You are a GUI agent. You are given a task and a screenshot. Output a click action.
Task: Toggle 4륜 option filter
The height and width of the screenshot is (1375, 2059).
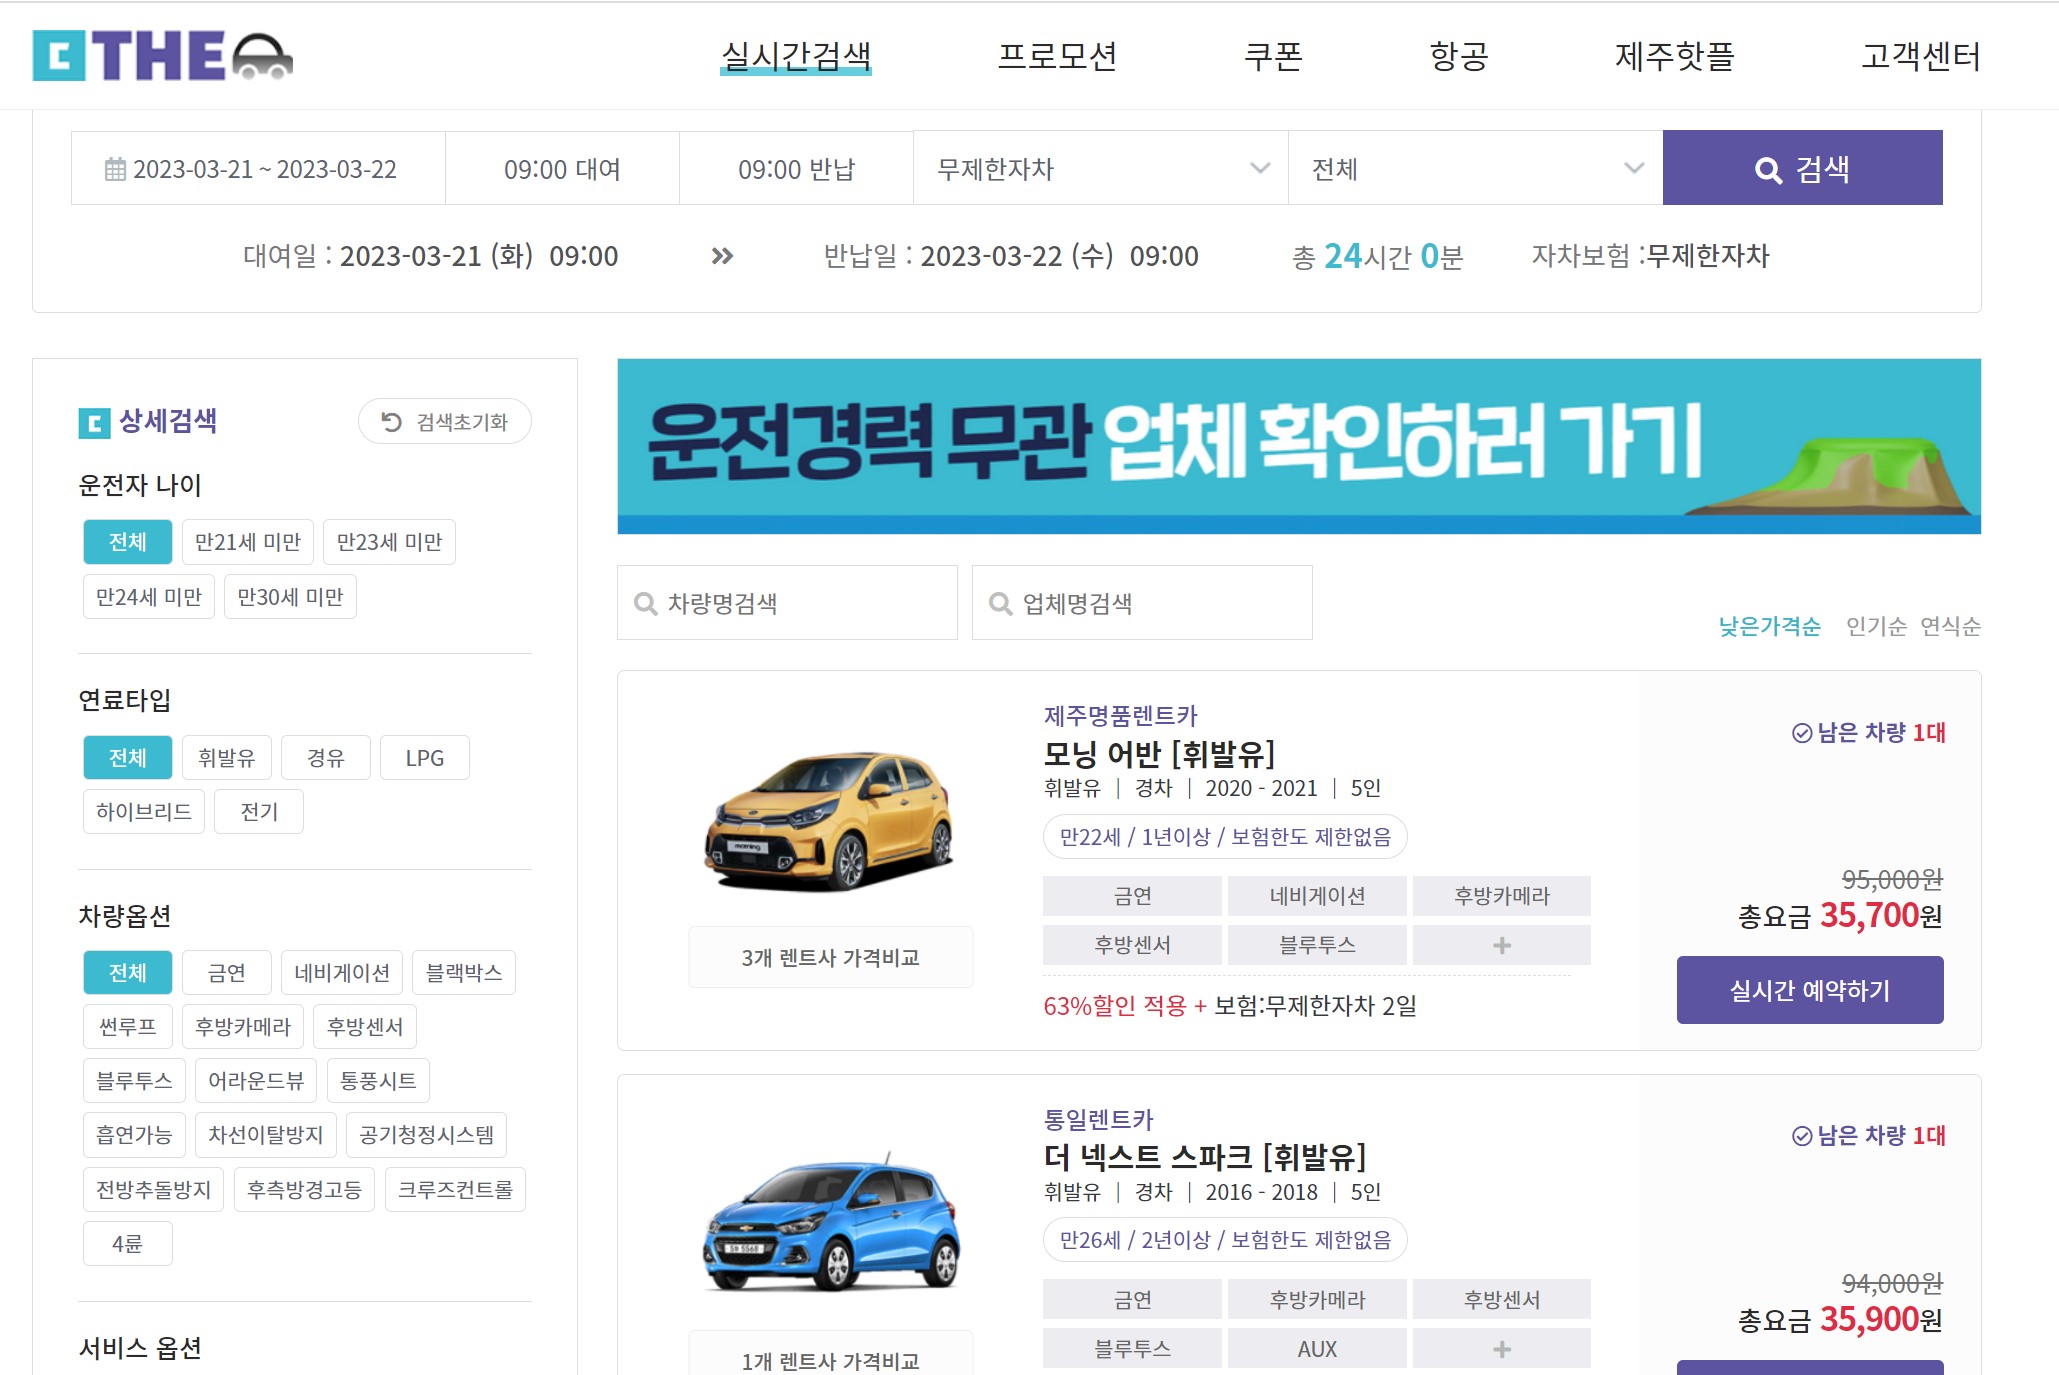(x=128, y=1244)
